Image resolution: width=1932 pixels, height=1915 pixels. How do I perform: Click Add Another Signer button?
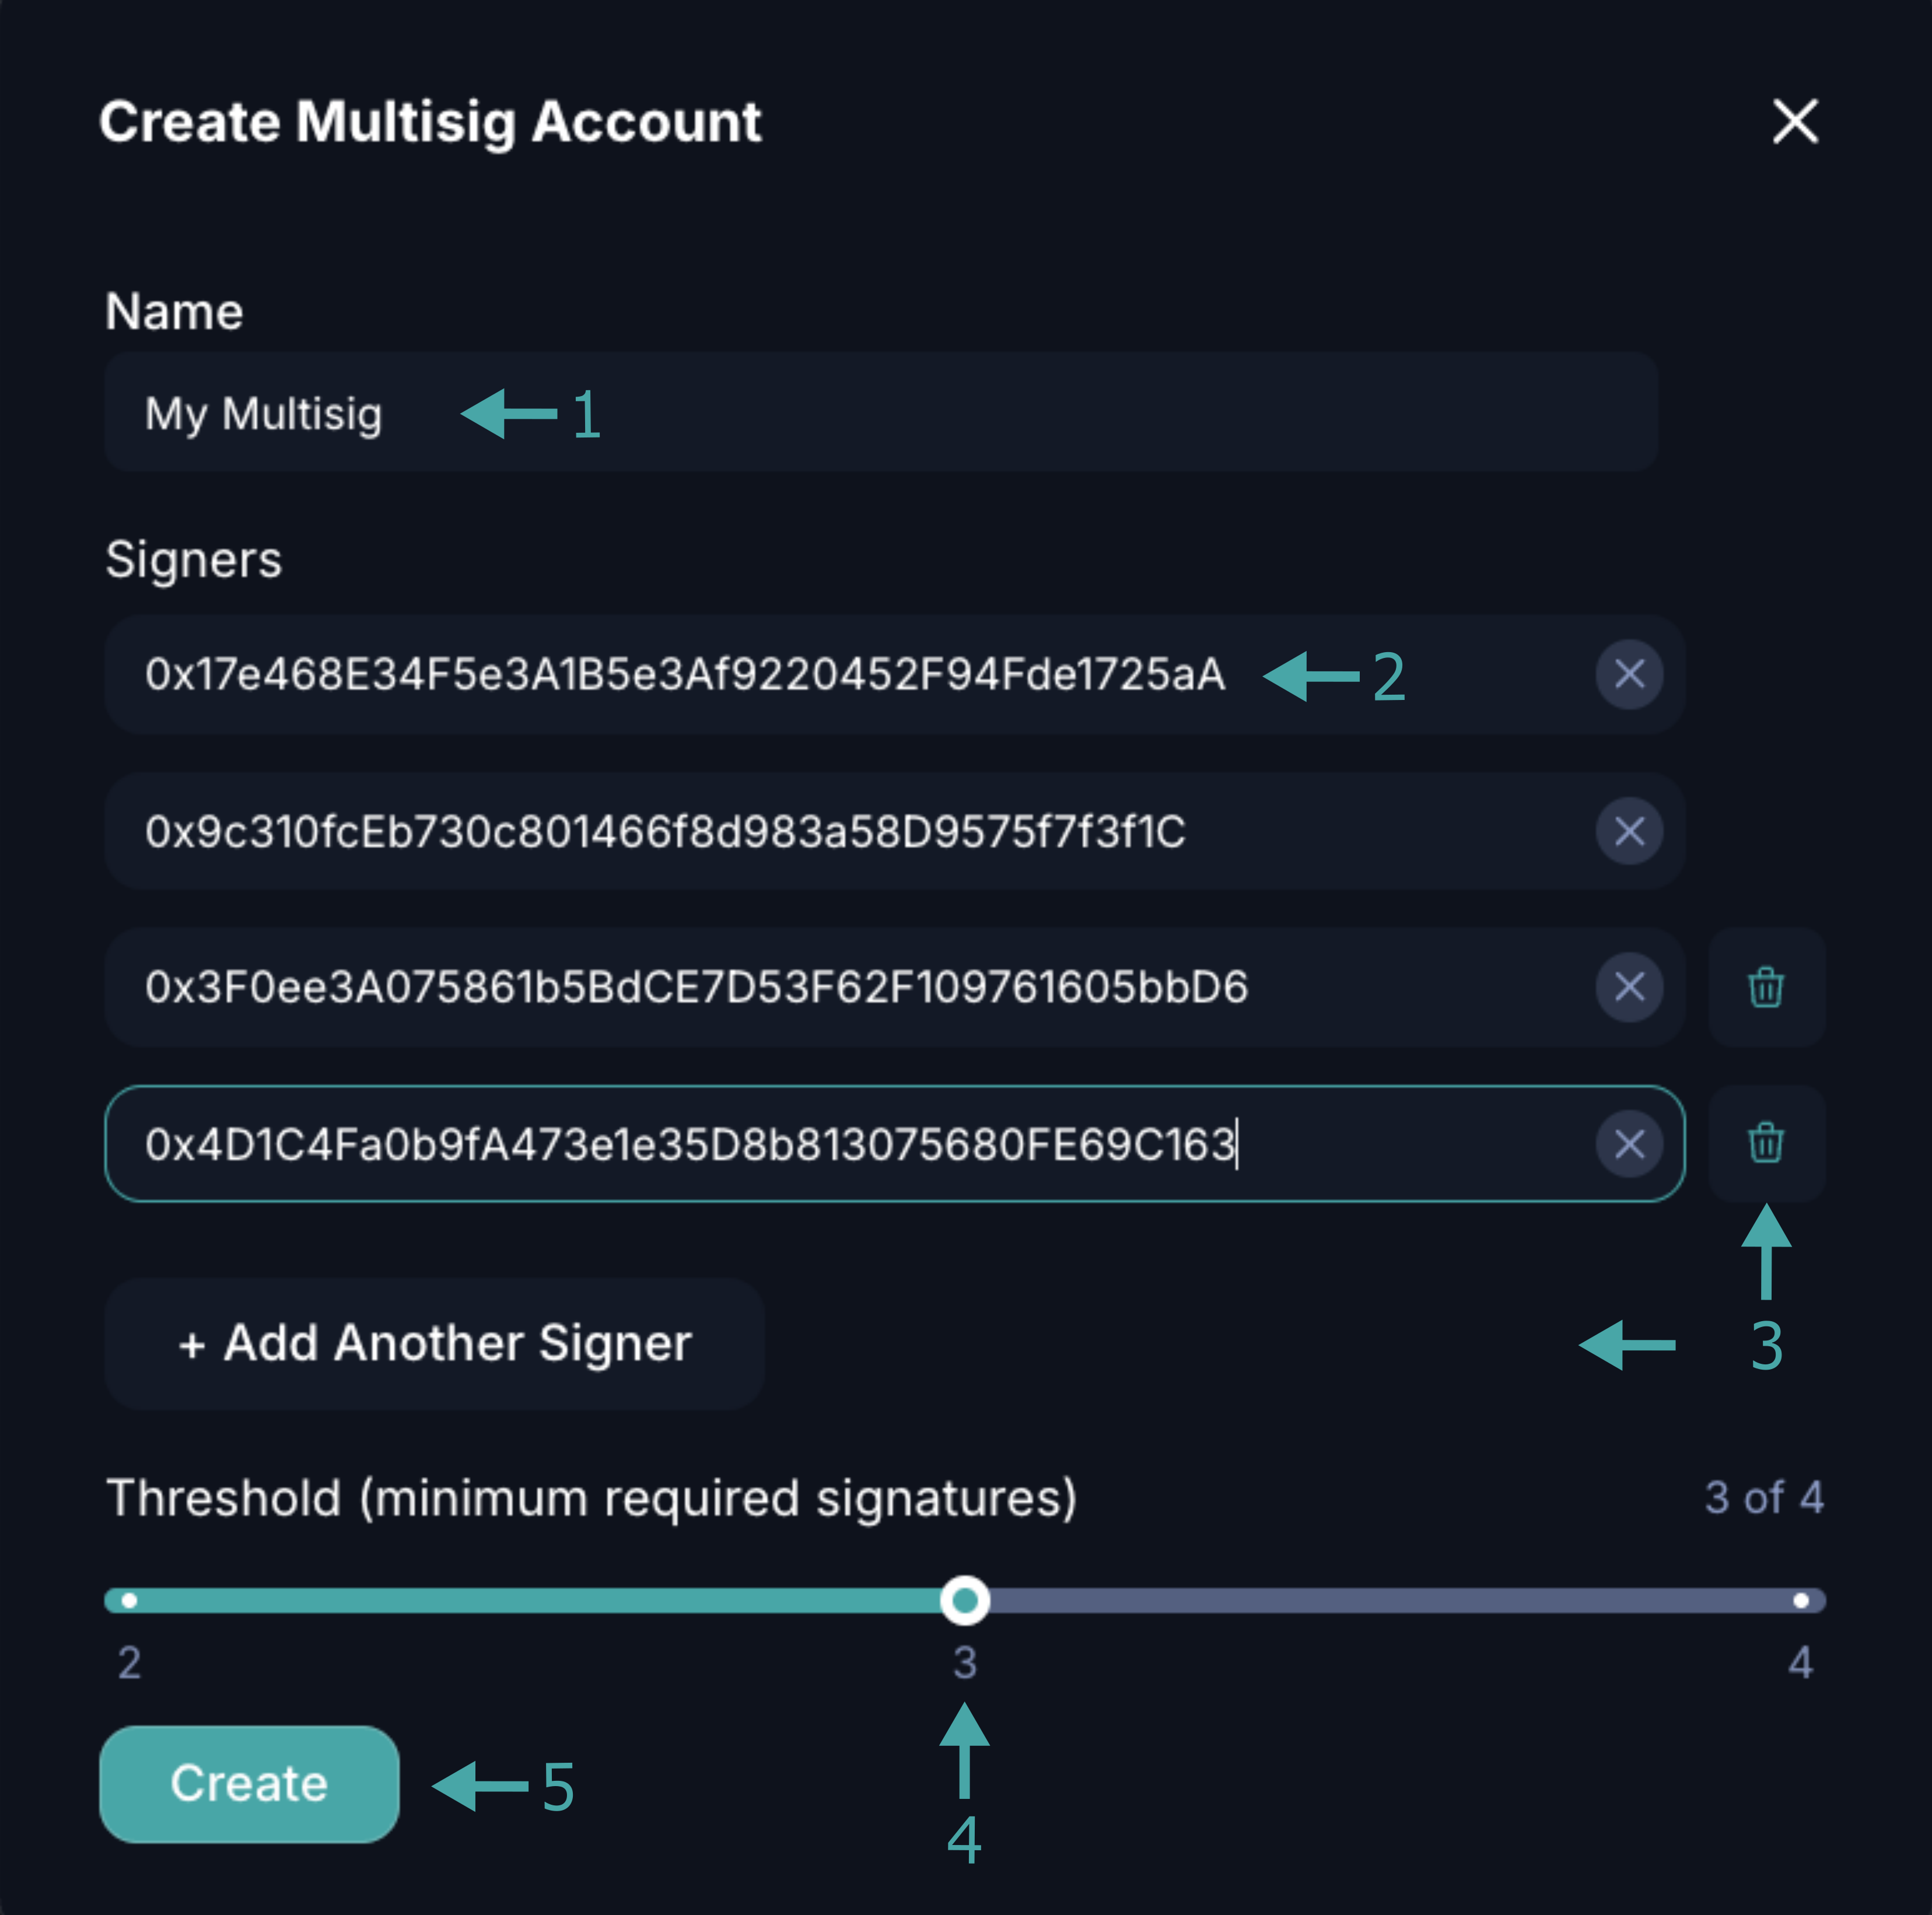(434, 1343)
